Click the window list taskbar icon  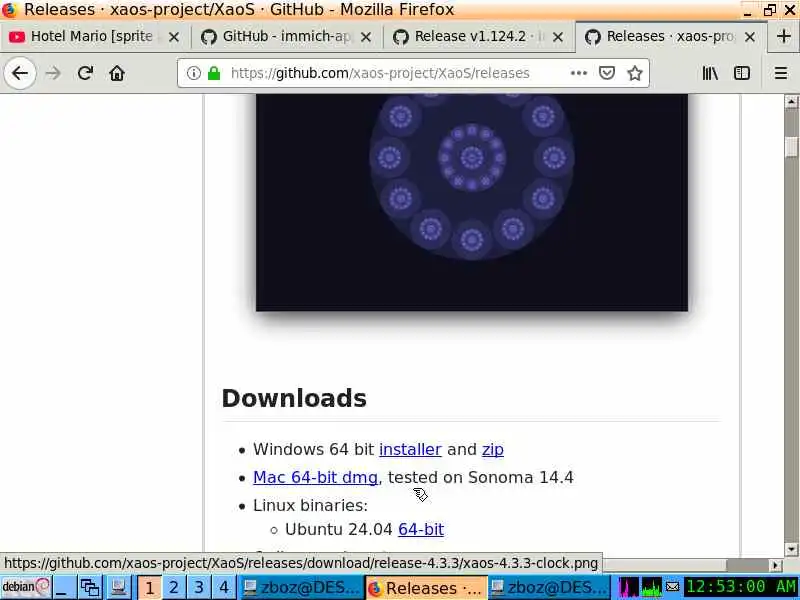coord(90,587)
